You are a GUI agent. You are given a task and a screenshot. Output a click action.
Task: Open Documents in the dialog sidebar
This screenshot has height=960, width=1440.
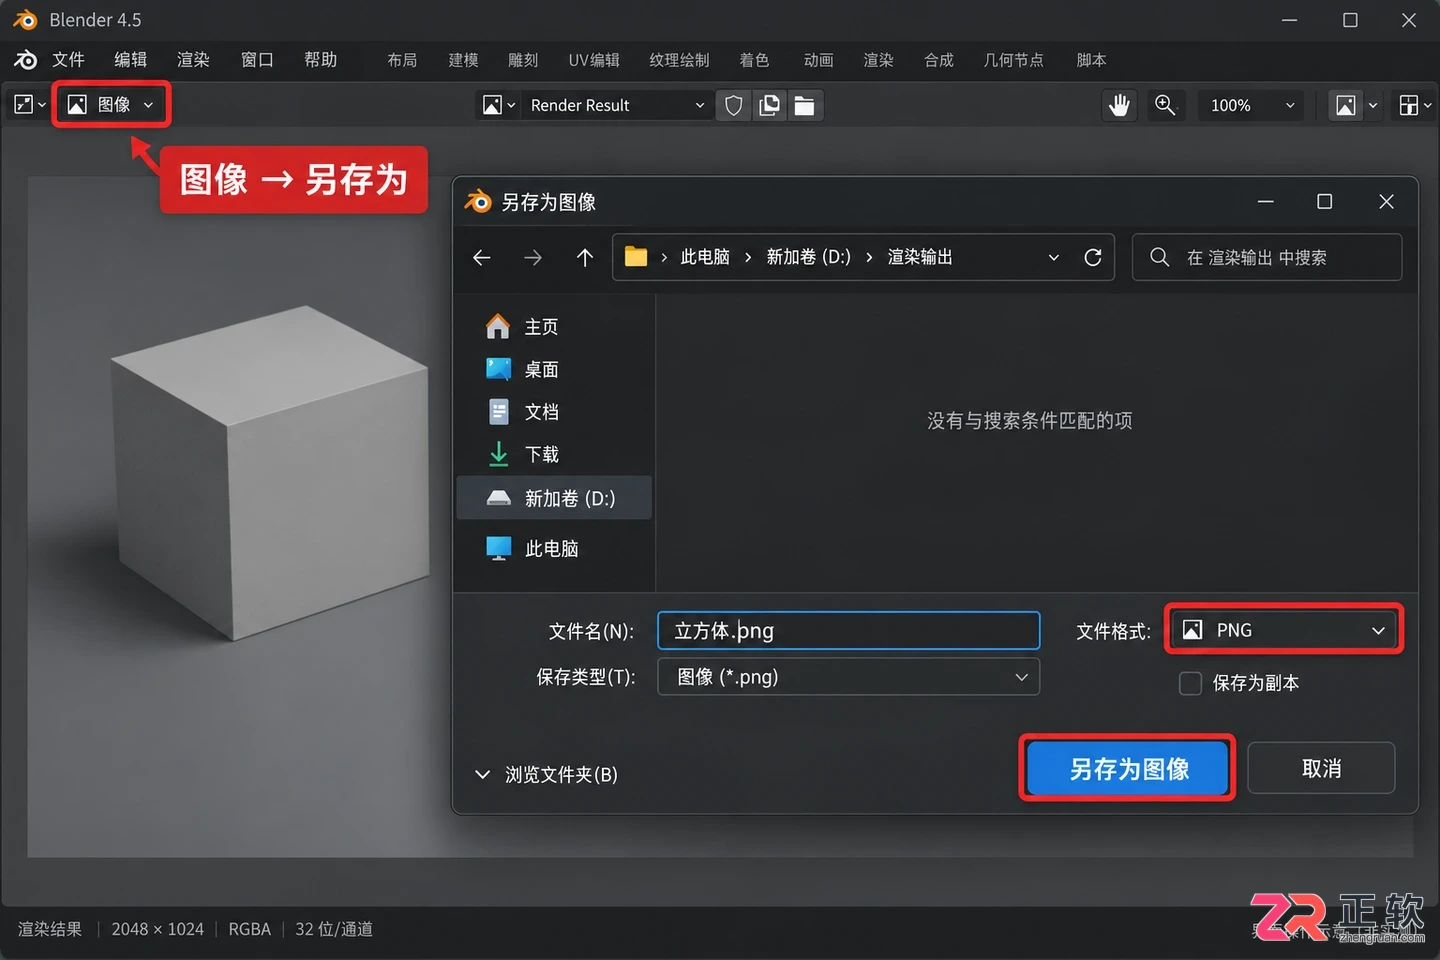(522, 412)
